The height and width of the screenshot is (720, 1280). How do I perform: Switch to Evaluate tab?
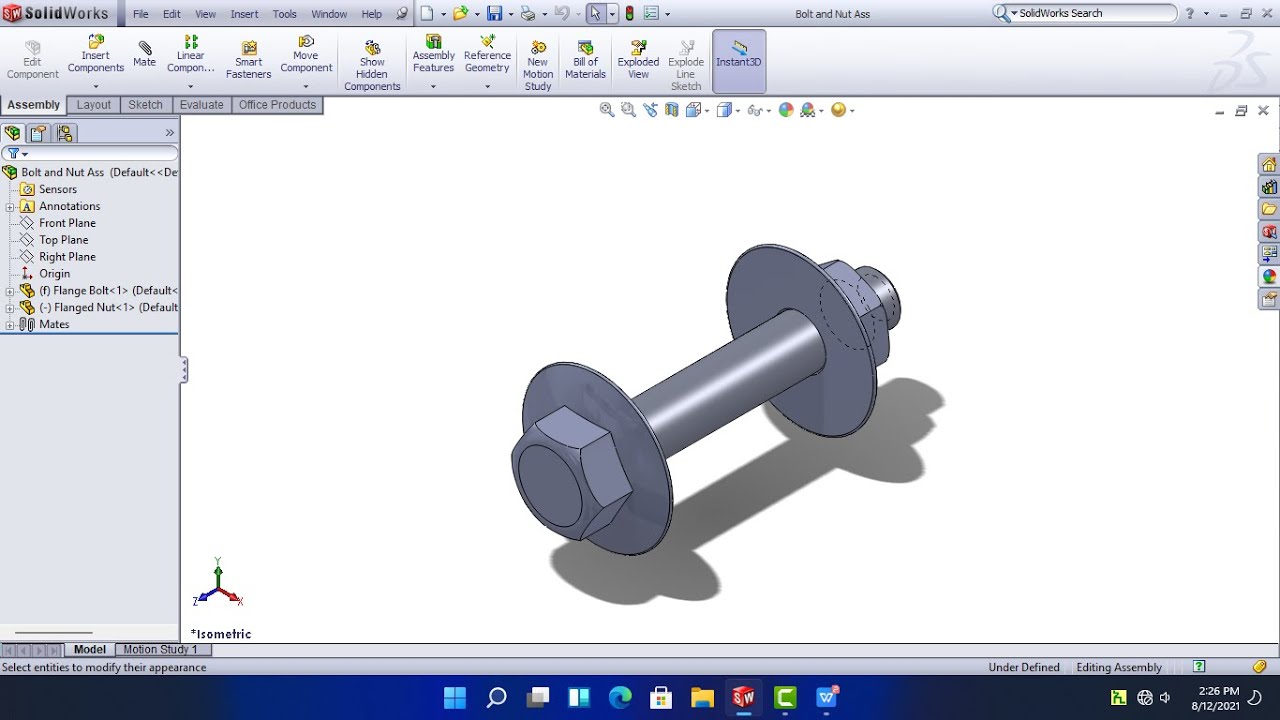[202, 105]
